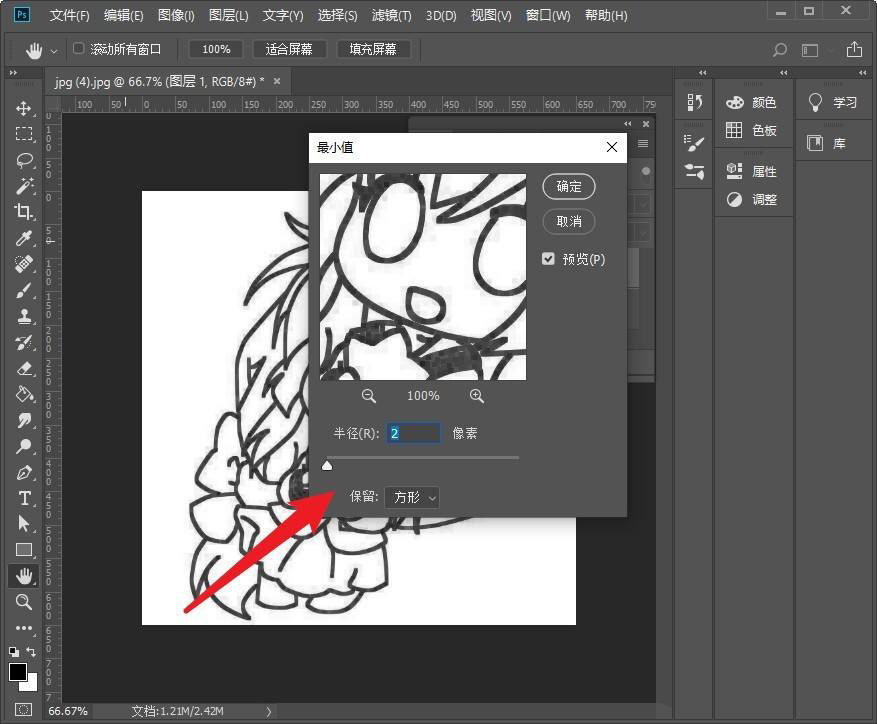This screenshot has width=877, height=724.
Task: Select the Move tool
Action: coord(24,108)
